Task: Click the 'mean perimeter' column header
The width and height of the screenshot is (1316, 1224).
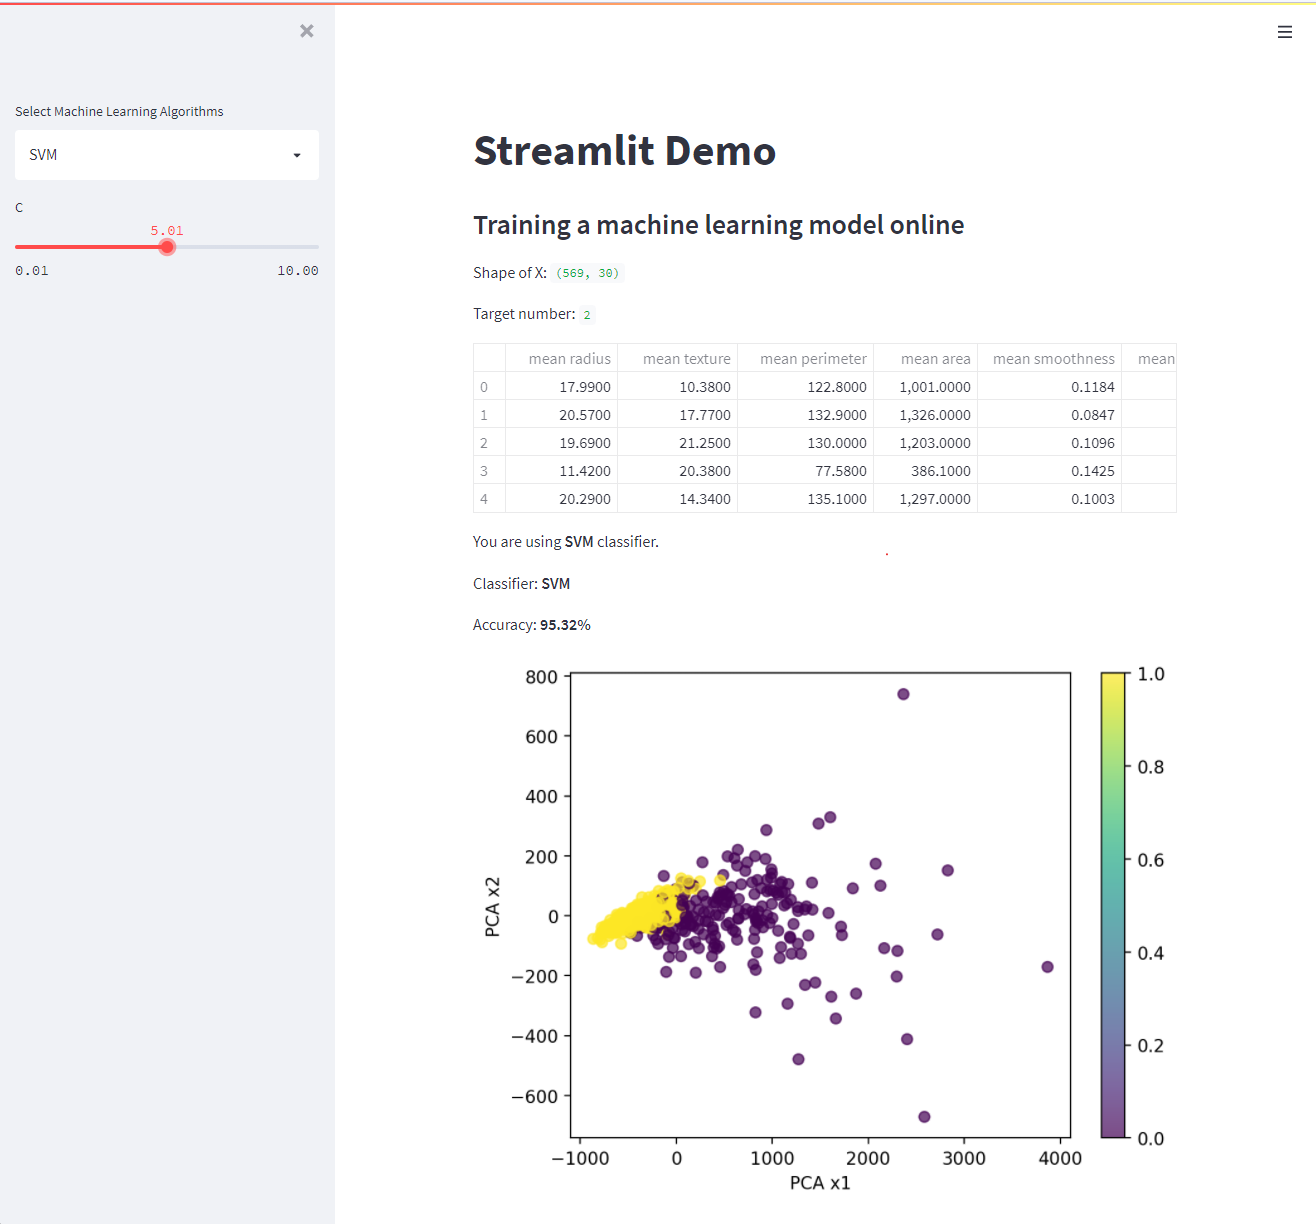Action: click(806, 358)
